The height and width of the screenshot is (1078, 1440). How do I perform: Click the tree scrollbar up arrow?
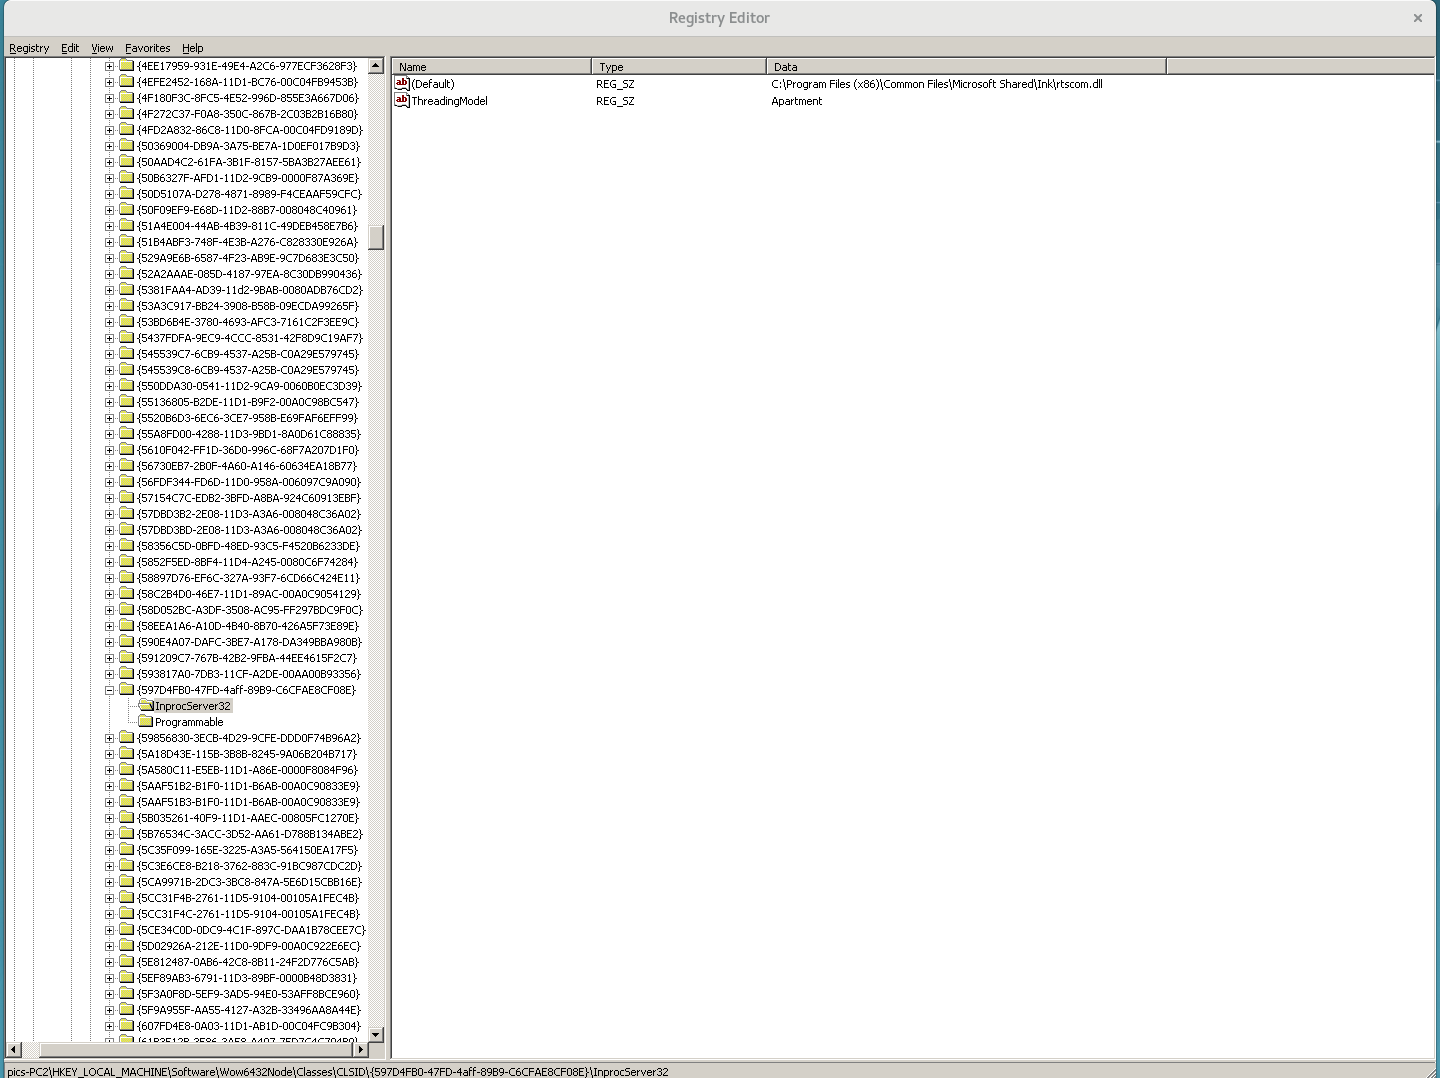[376, 65]
